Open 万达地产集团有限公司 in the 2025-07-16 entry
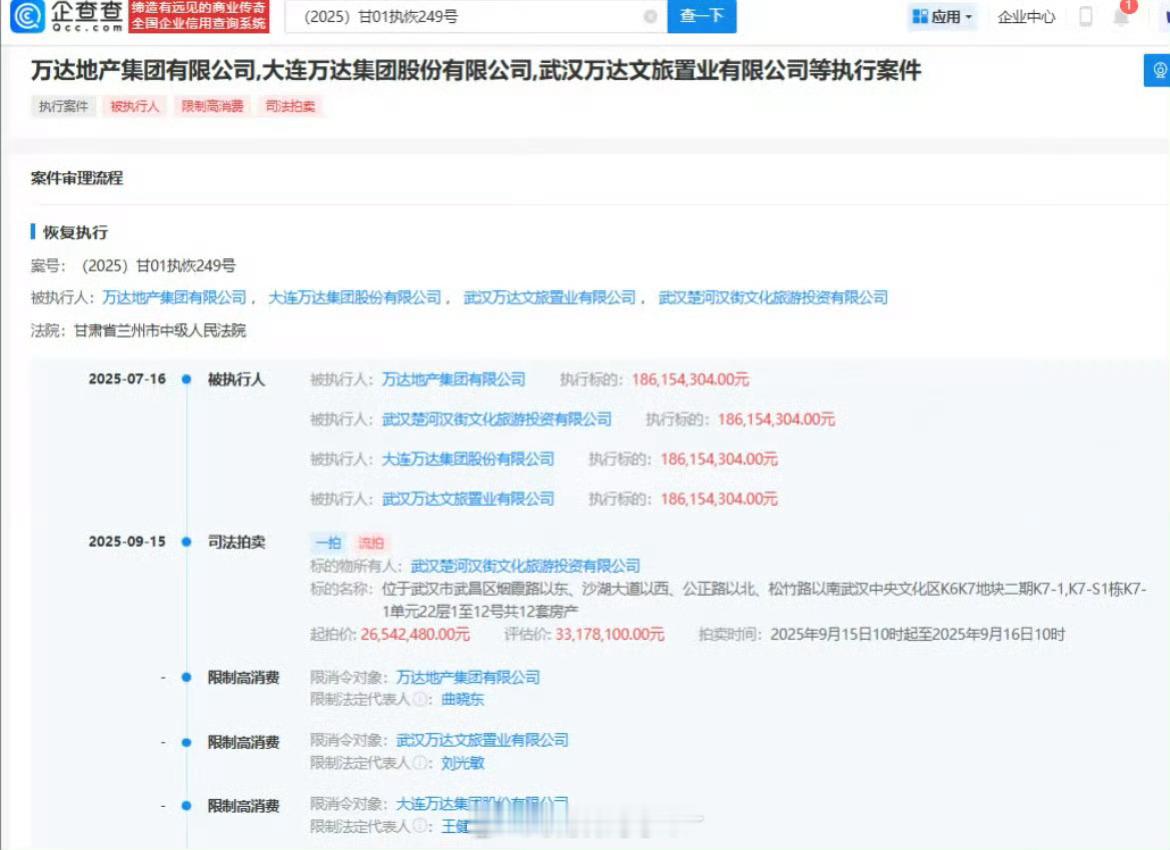1170x850 pixels. pos(454,379)
